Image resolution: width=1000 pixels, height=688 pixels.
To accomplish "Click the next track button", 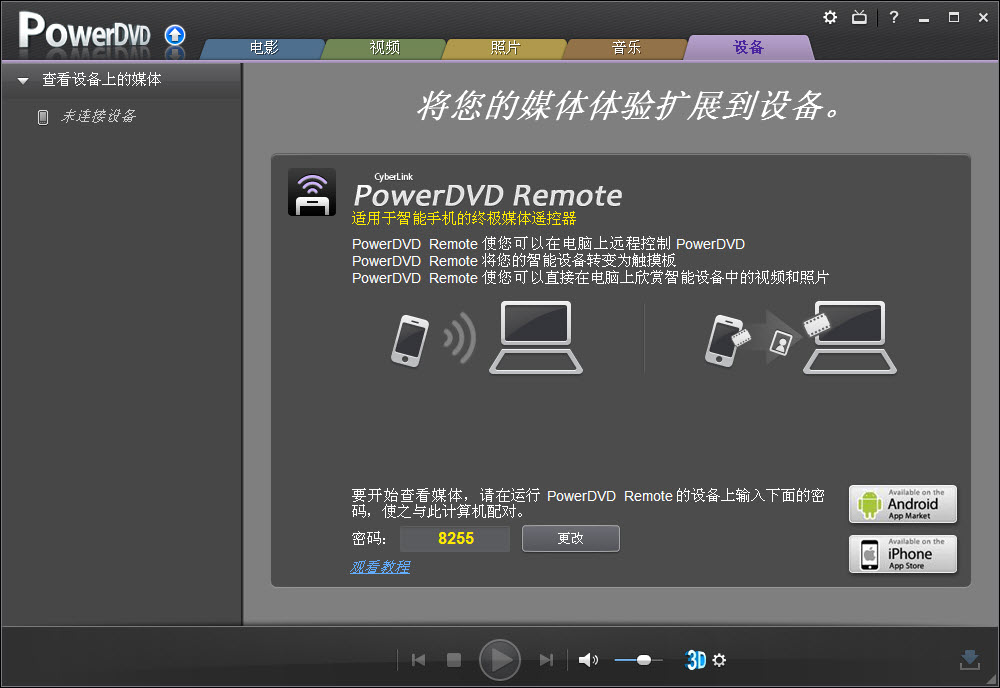I will (x=547, y=660).
